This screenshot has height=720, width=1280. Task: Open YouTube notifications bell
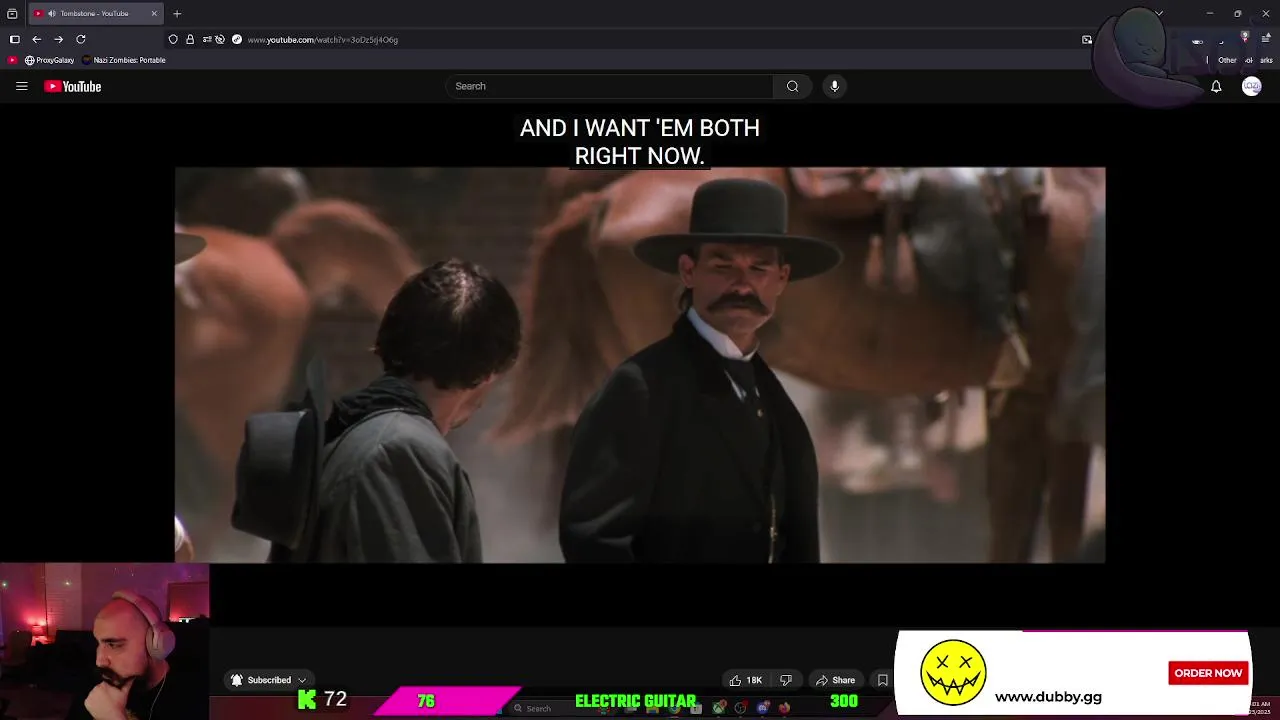[x=1216, y=87]
